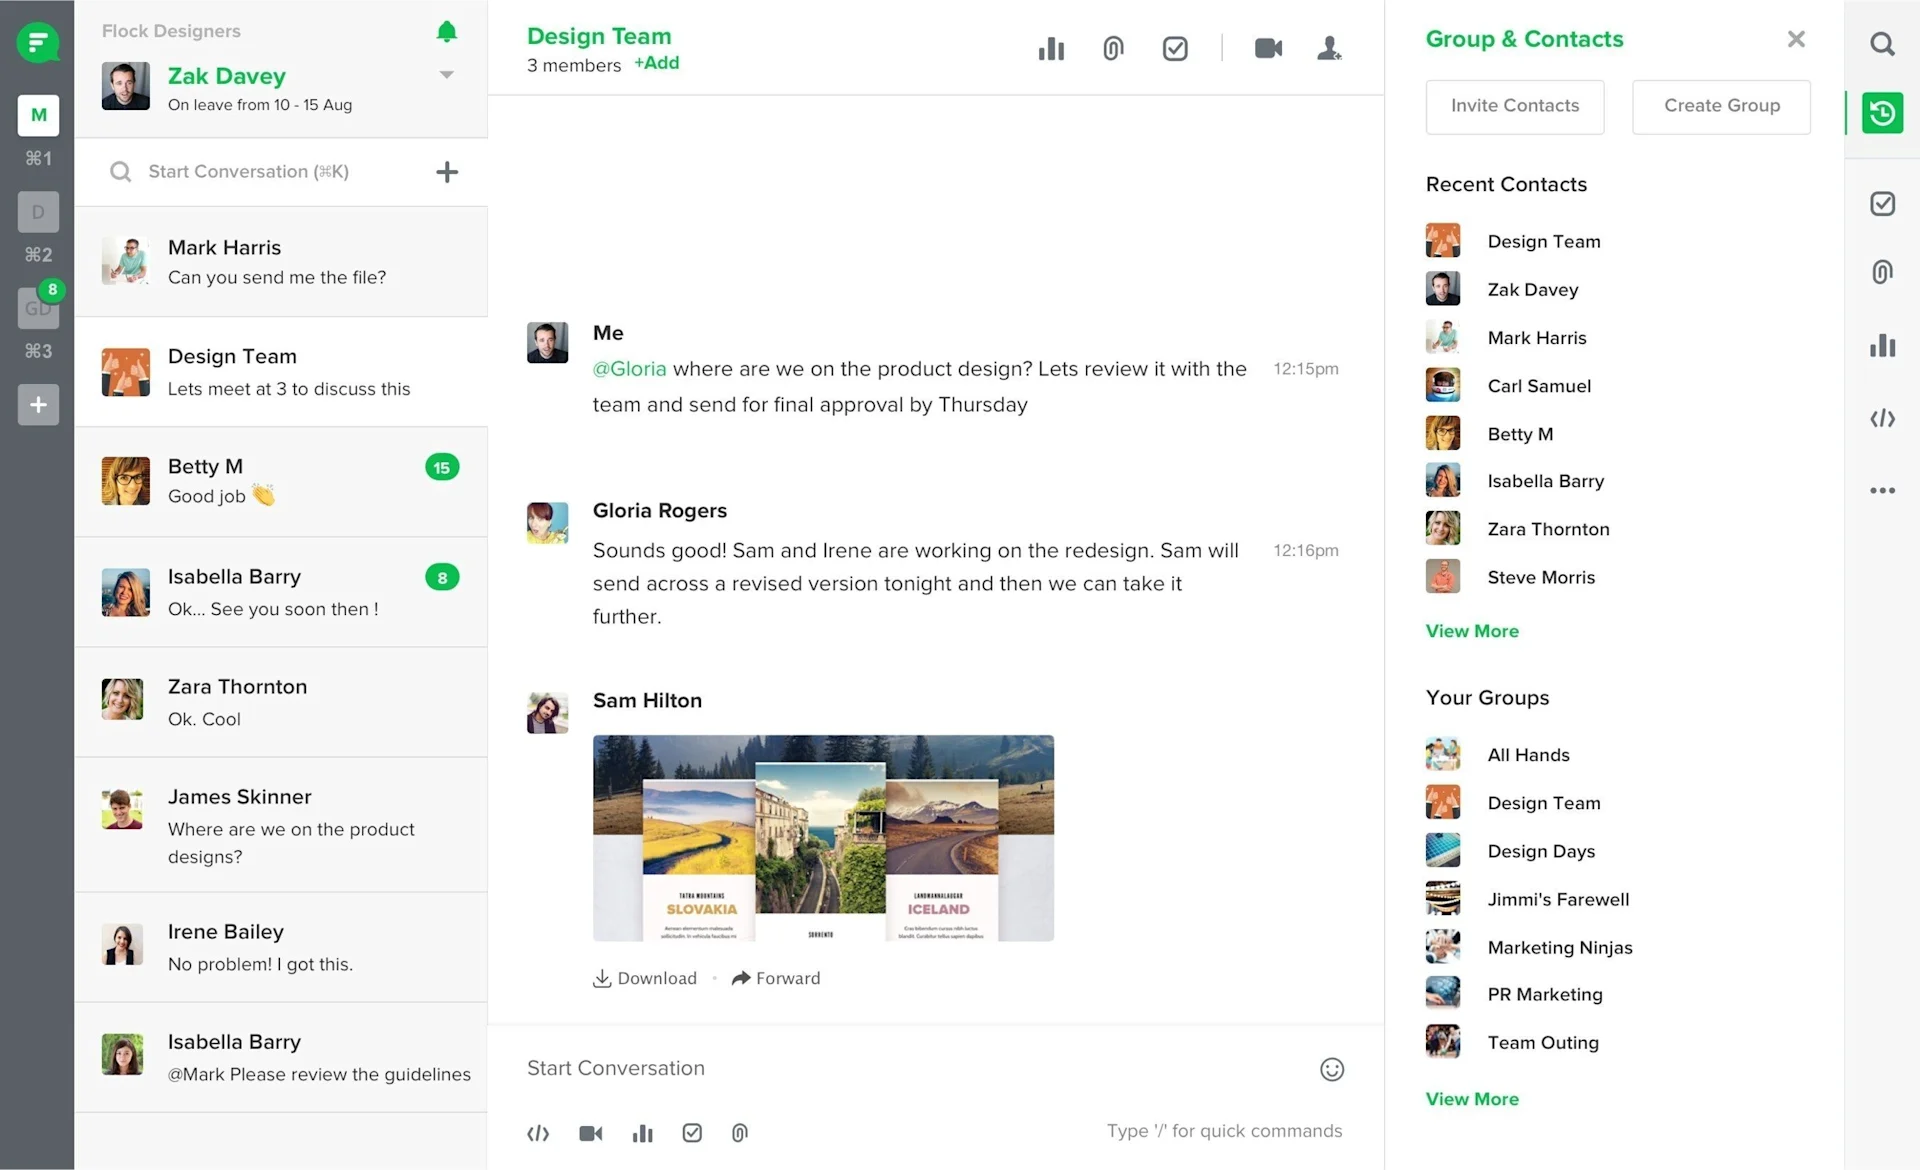Insert a code snippet from the message toolbar
The height and width of the screenshot is (1170, 1920).
538,1132
